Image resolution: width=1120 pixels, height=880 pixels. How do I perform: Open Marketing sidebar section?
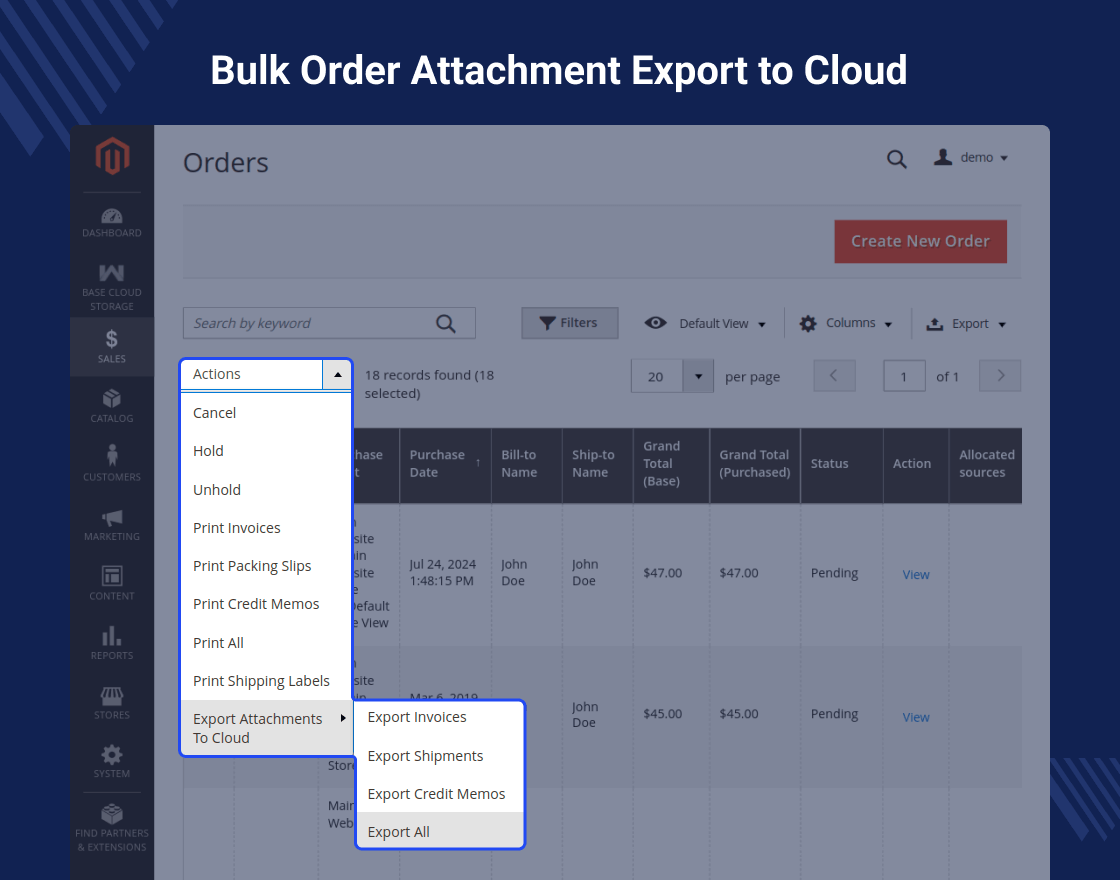click(112, 524)
